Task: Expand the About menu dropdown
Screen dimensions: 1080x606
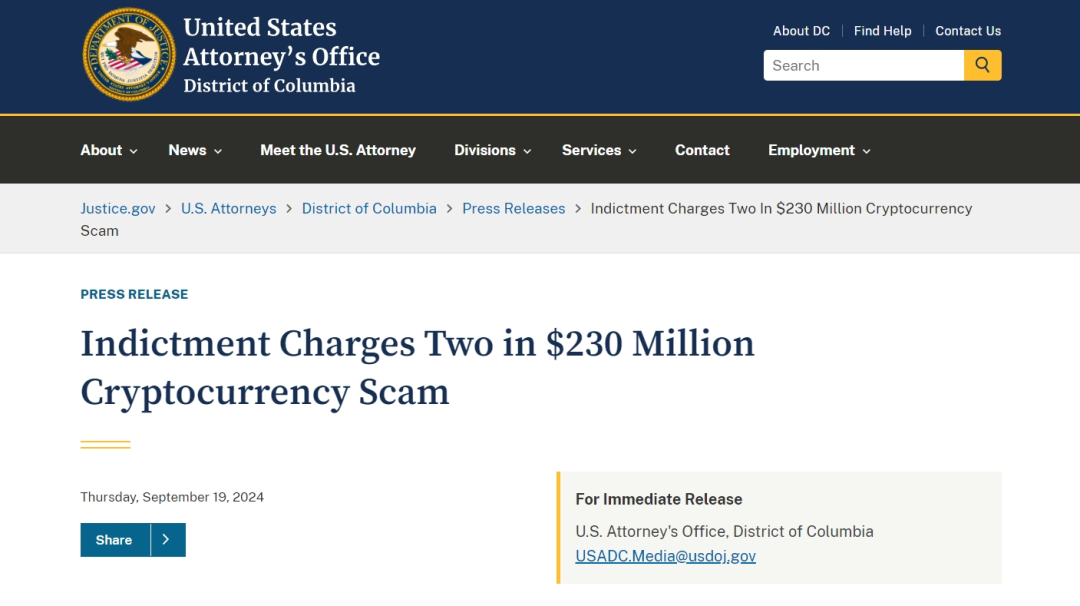Action: [109, 150]
